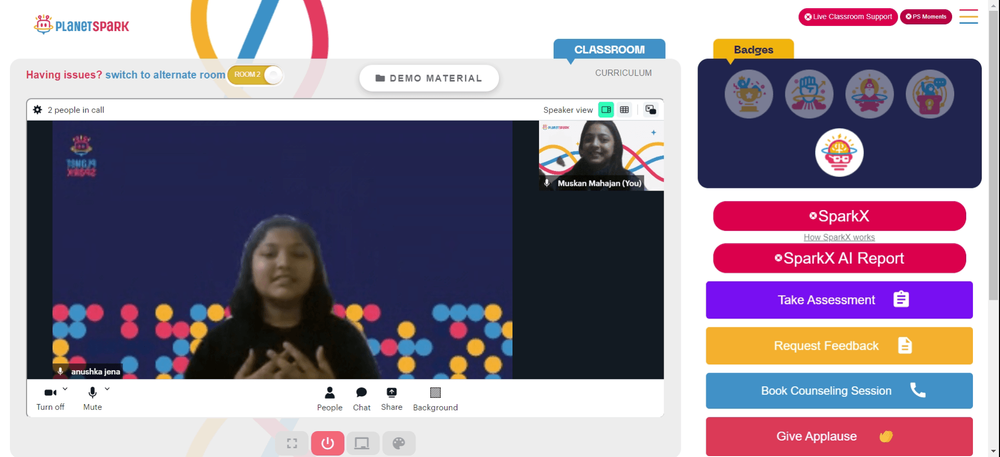Click Request Feedback button

(x=839, y=345)
